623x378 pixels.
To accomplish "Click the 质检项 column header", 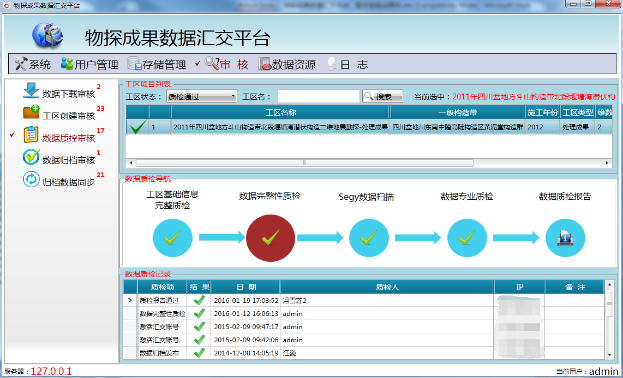I will pyautogui.click(x=162, y=287).
